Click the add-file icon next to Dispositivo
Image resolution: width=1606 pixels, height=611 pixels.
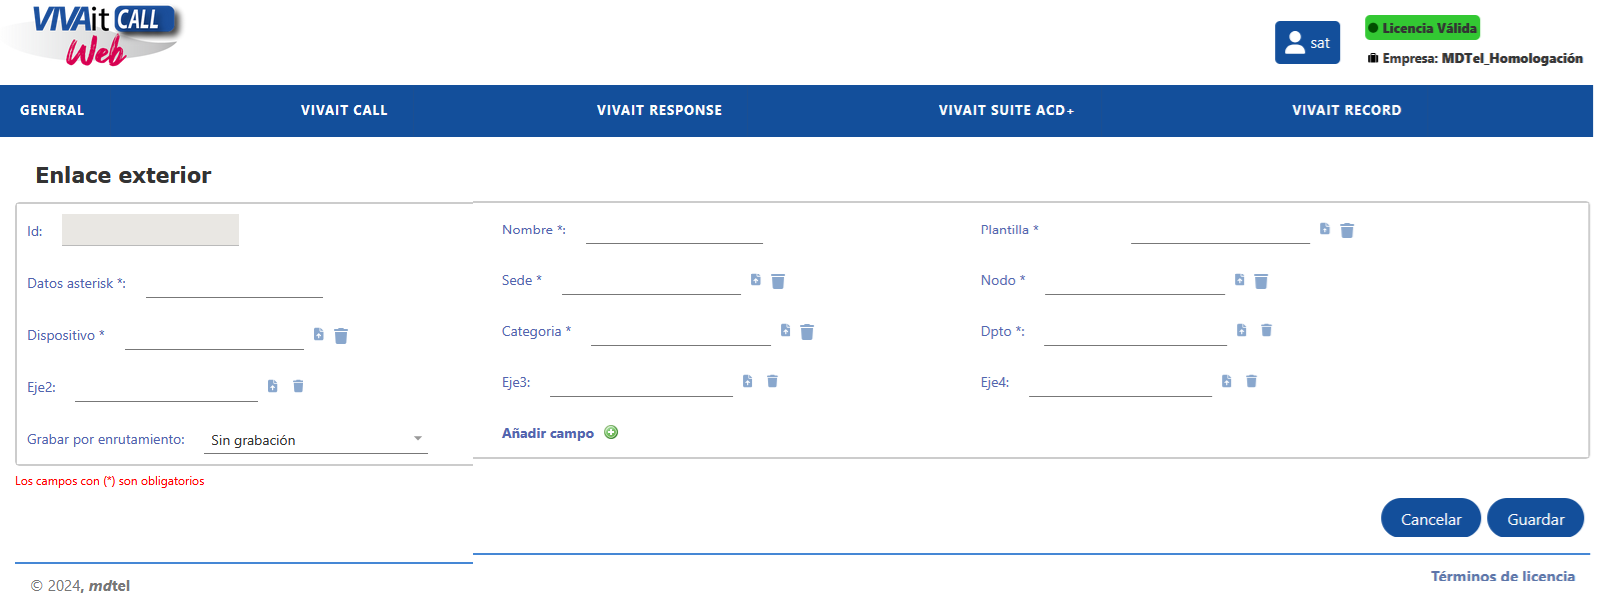point(318,334)
